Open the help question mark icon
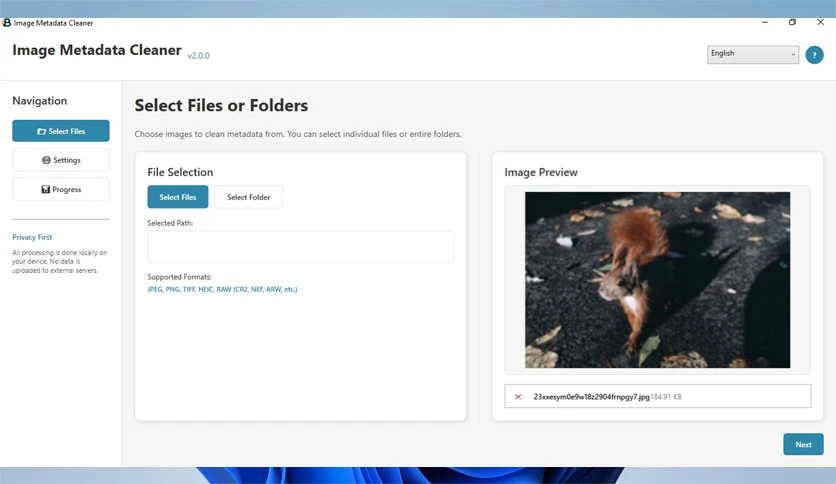Image resolution: width=836 pixels, height=484 pixels. pyautogui.click(x=814, y=55)
